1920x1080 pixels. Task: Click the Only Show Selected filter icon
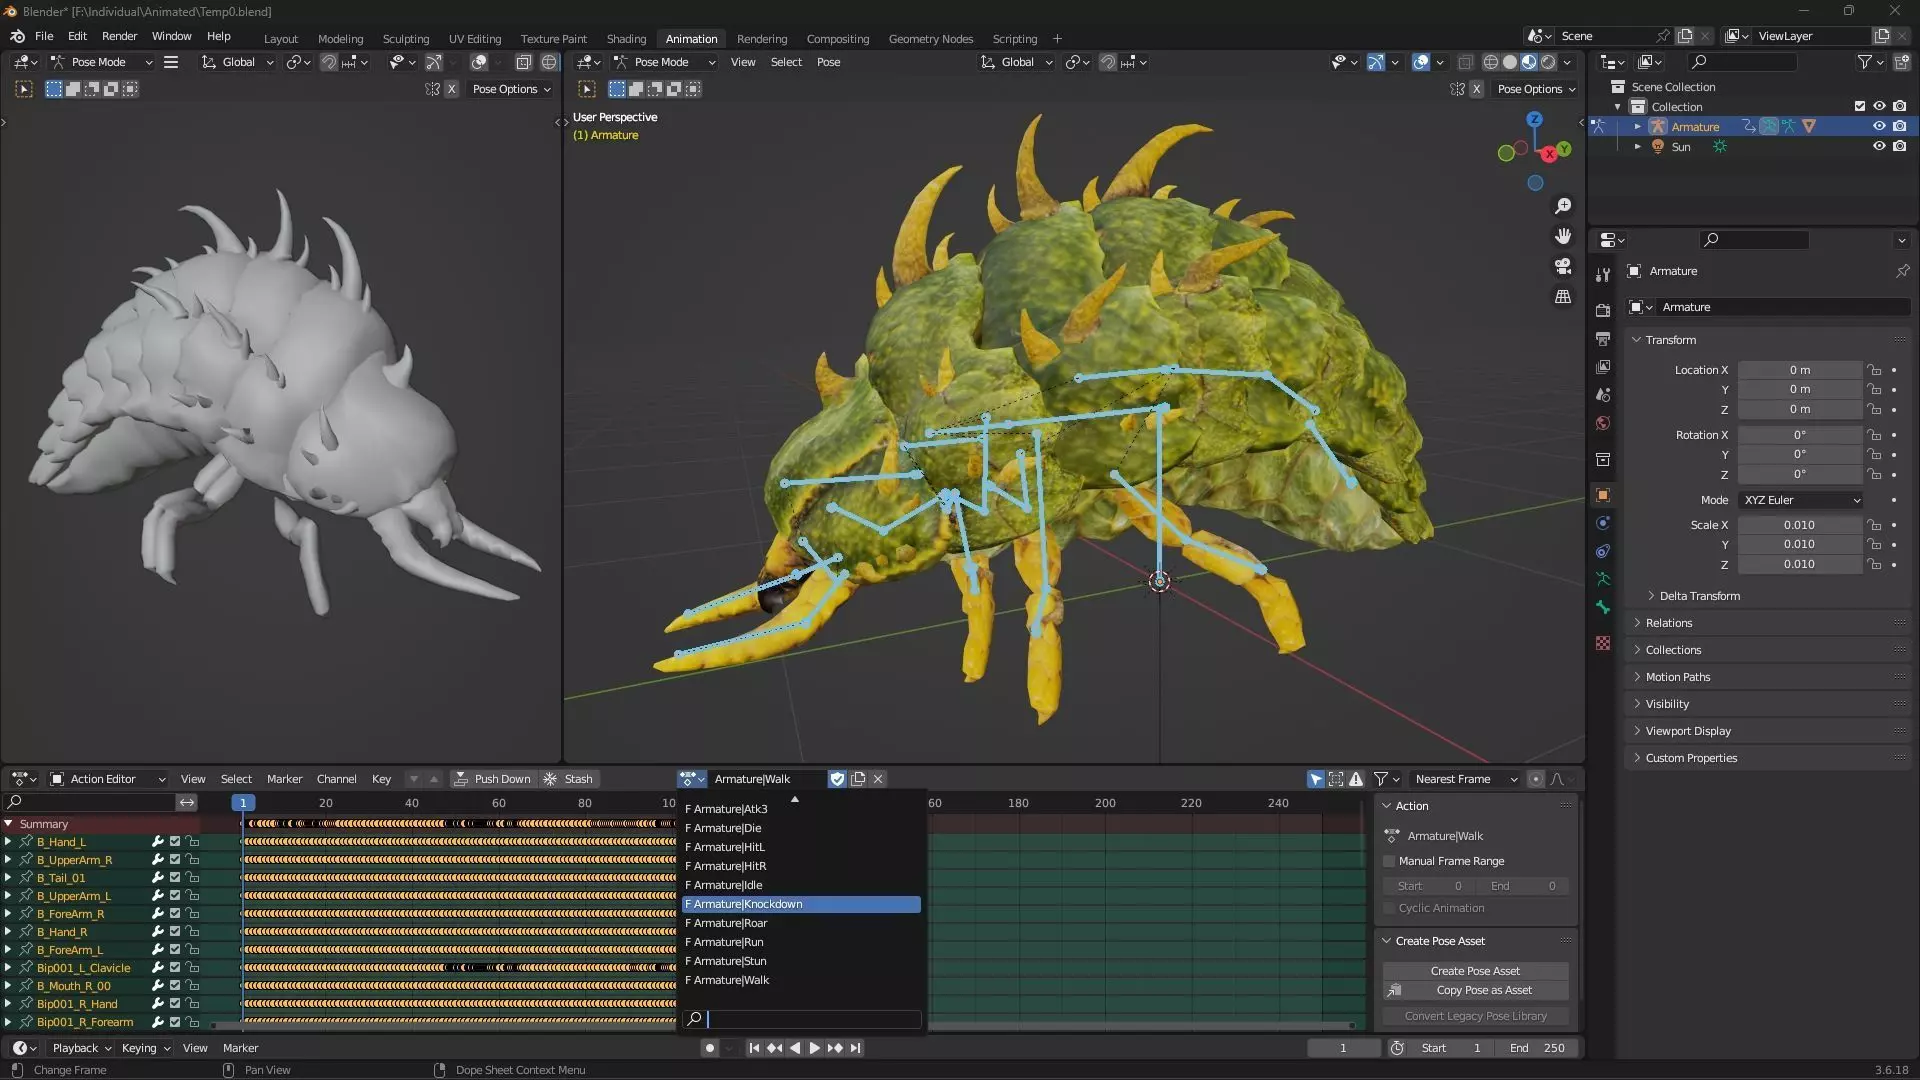(1316, 779)
